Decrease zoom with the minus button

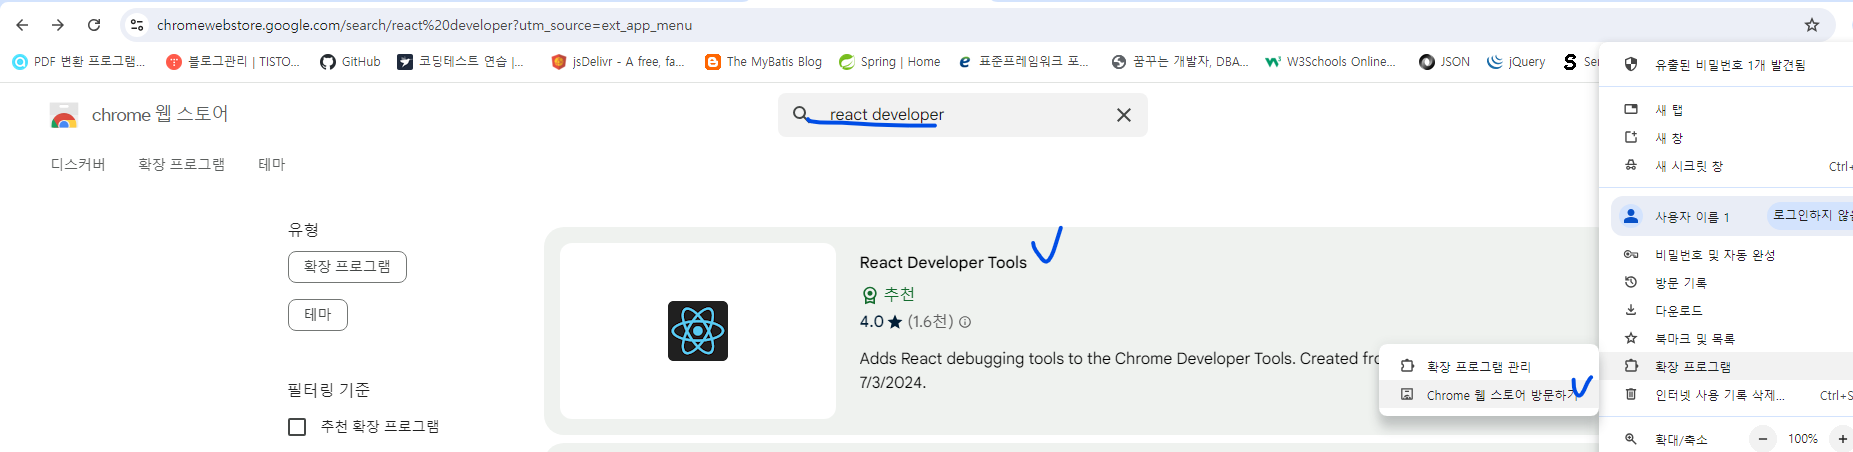coord(1763,439)
